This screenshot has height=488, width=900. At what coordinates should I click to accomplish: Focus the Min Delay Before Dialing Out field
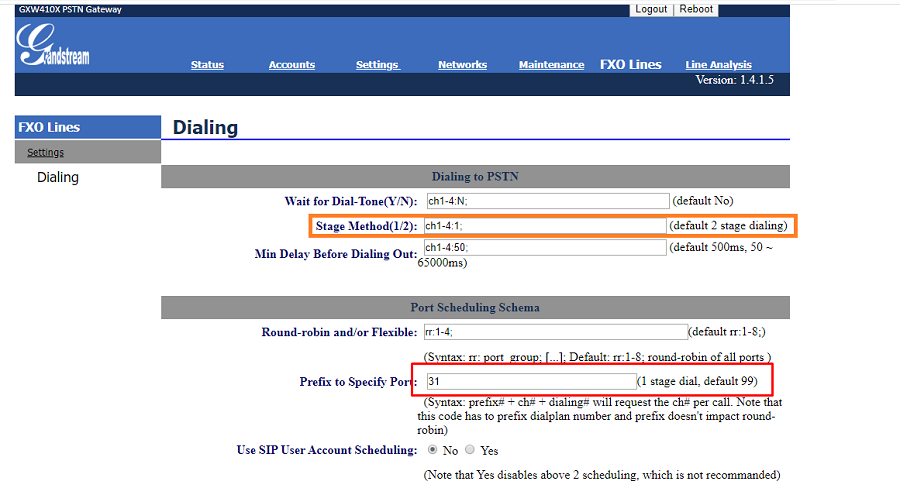tap(546, 247)
